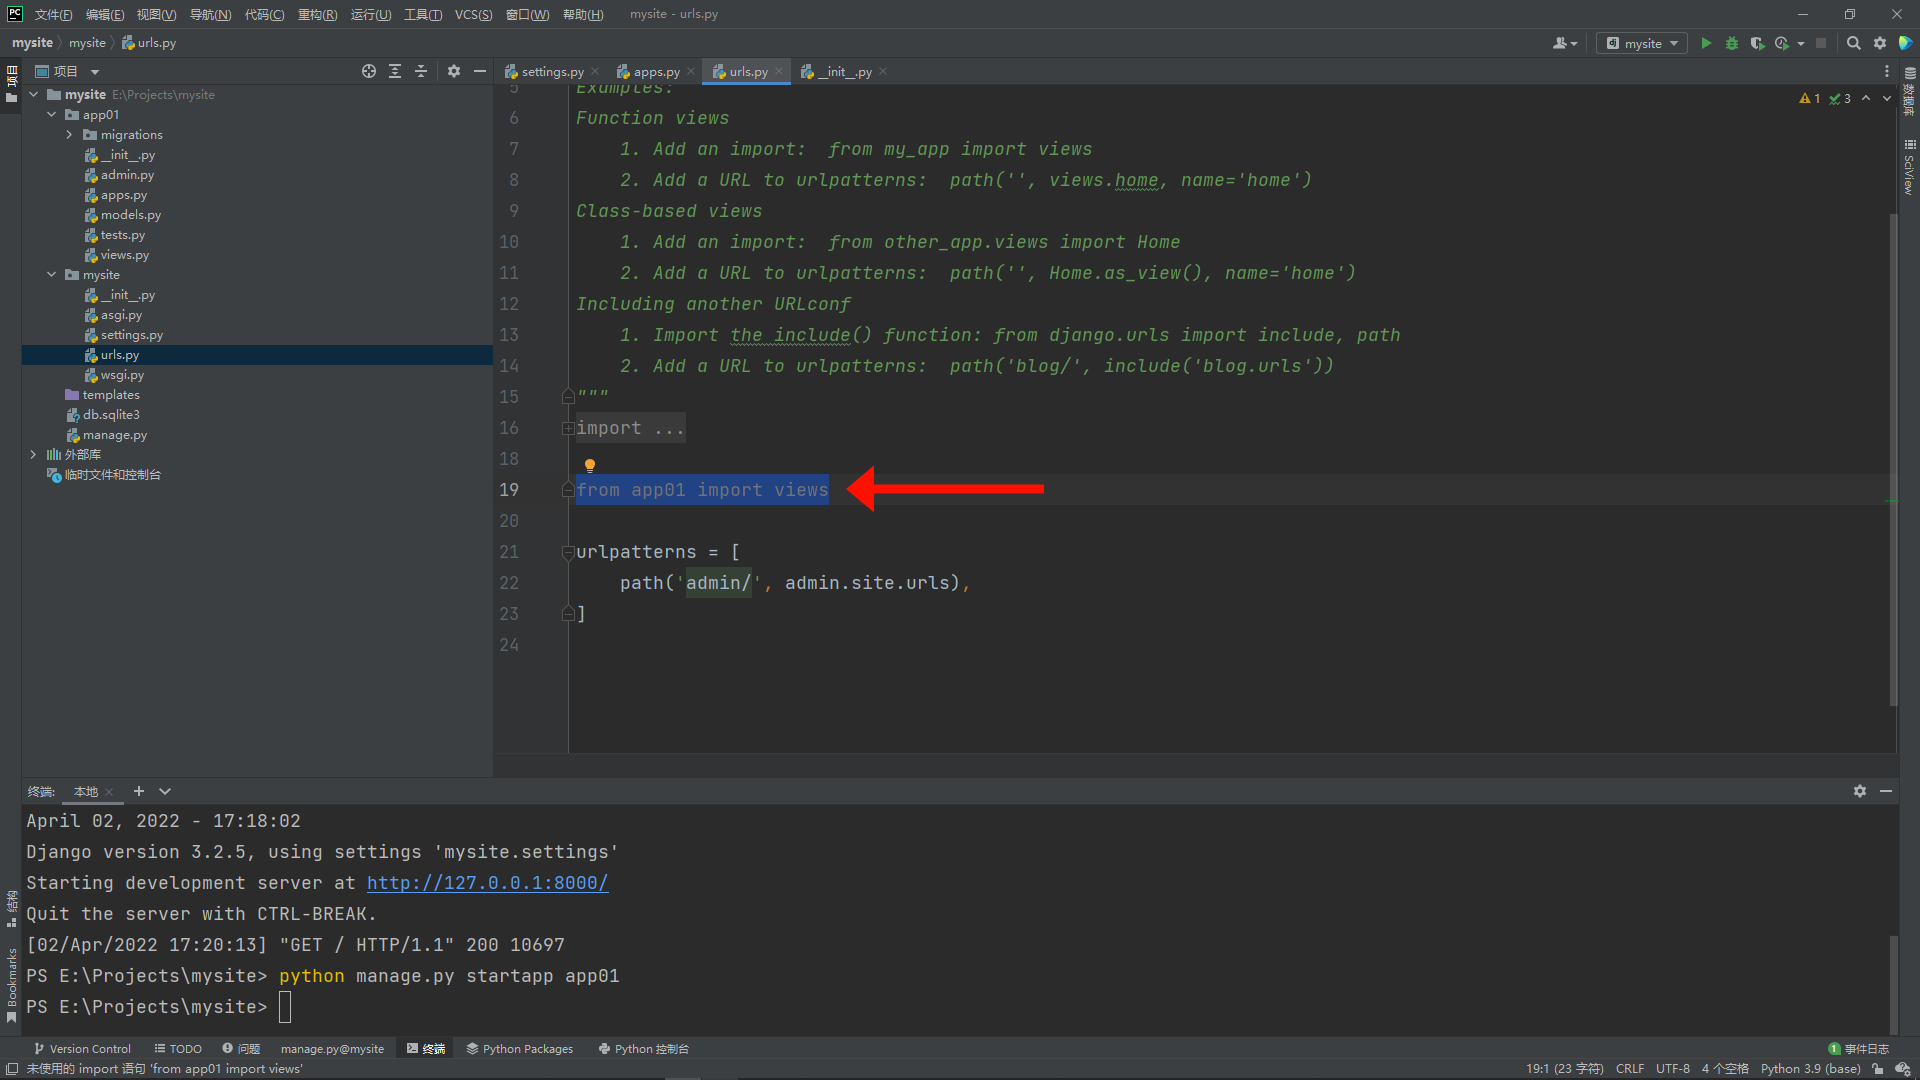The height and width of the screenshot is (1080, 1920).
Task: Open the TODO tool window
Action: 178,1049
